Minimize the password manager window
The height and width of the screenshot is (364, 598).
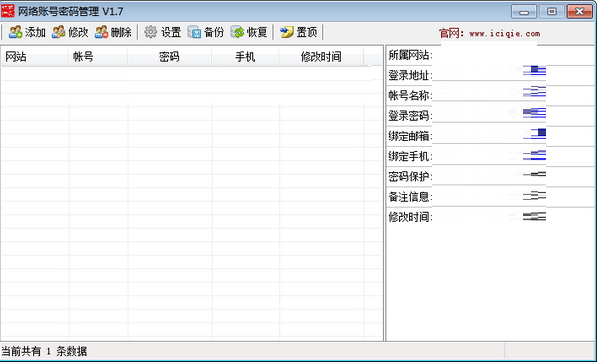(x=524, y=11)
